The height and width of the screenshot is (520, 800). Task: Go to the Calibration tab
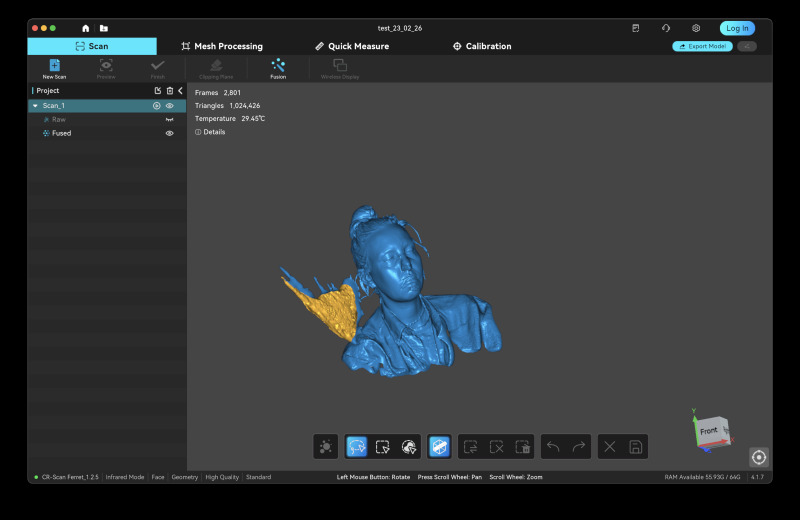pos(482,46)
